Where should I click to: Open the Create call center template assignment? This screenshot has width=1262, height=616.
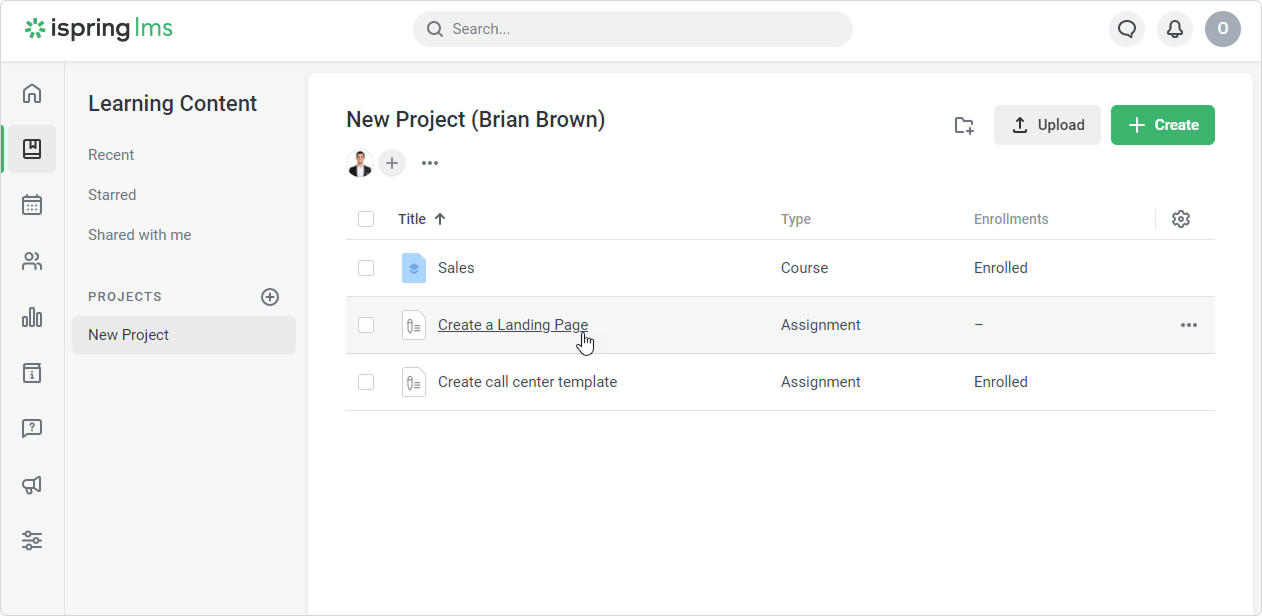pos(527,382)
